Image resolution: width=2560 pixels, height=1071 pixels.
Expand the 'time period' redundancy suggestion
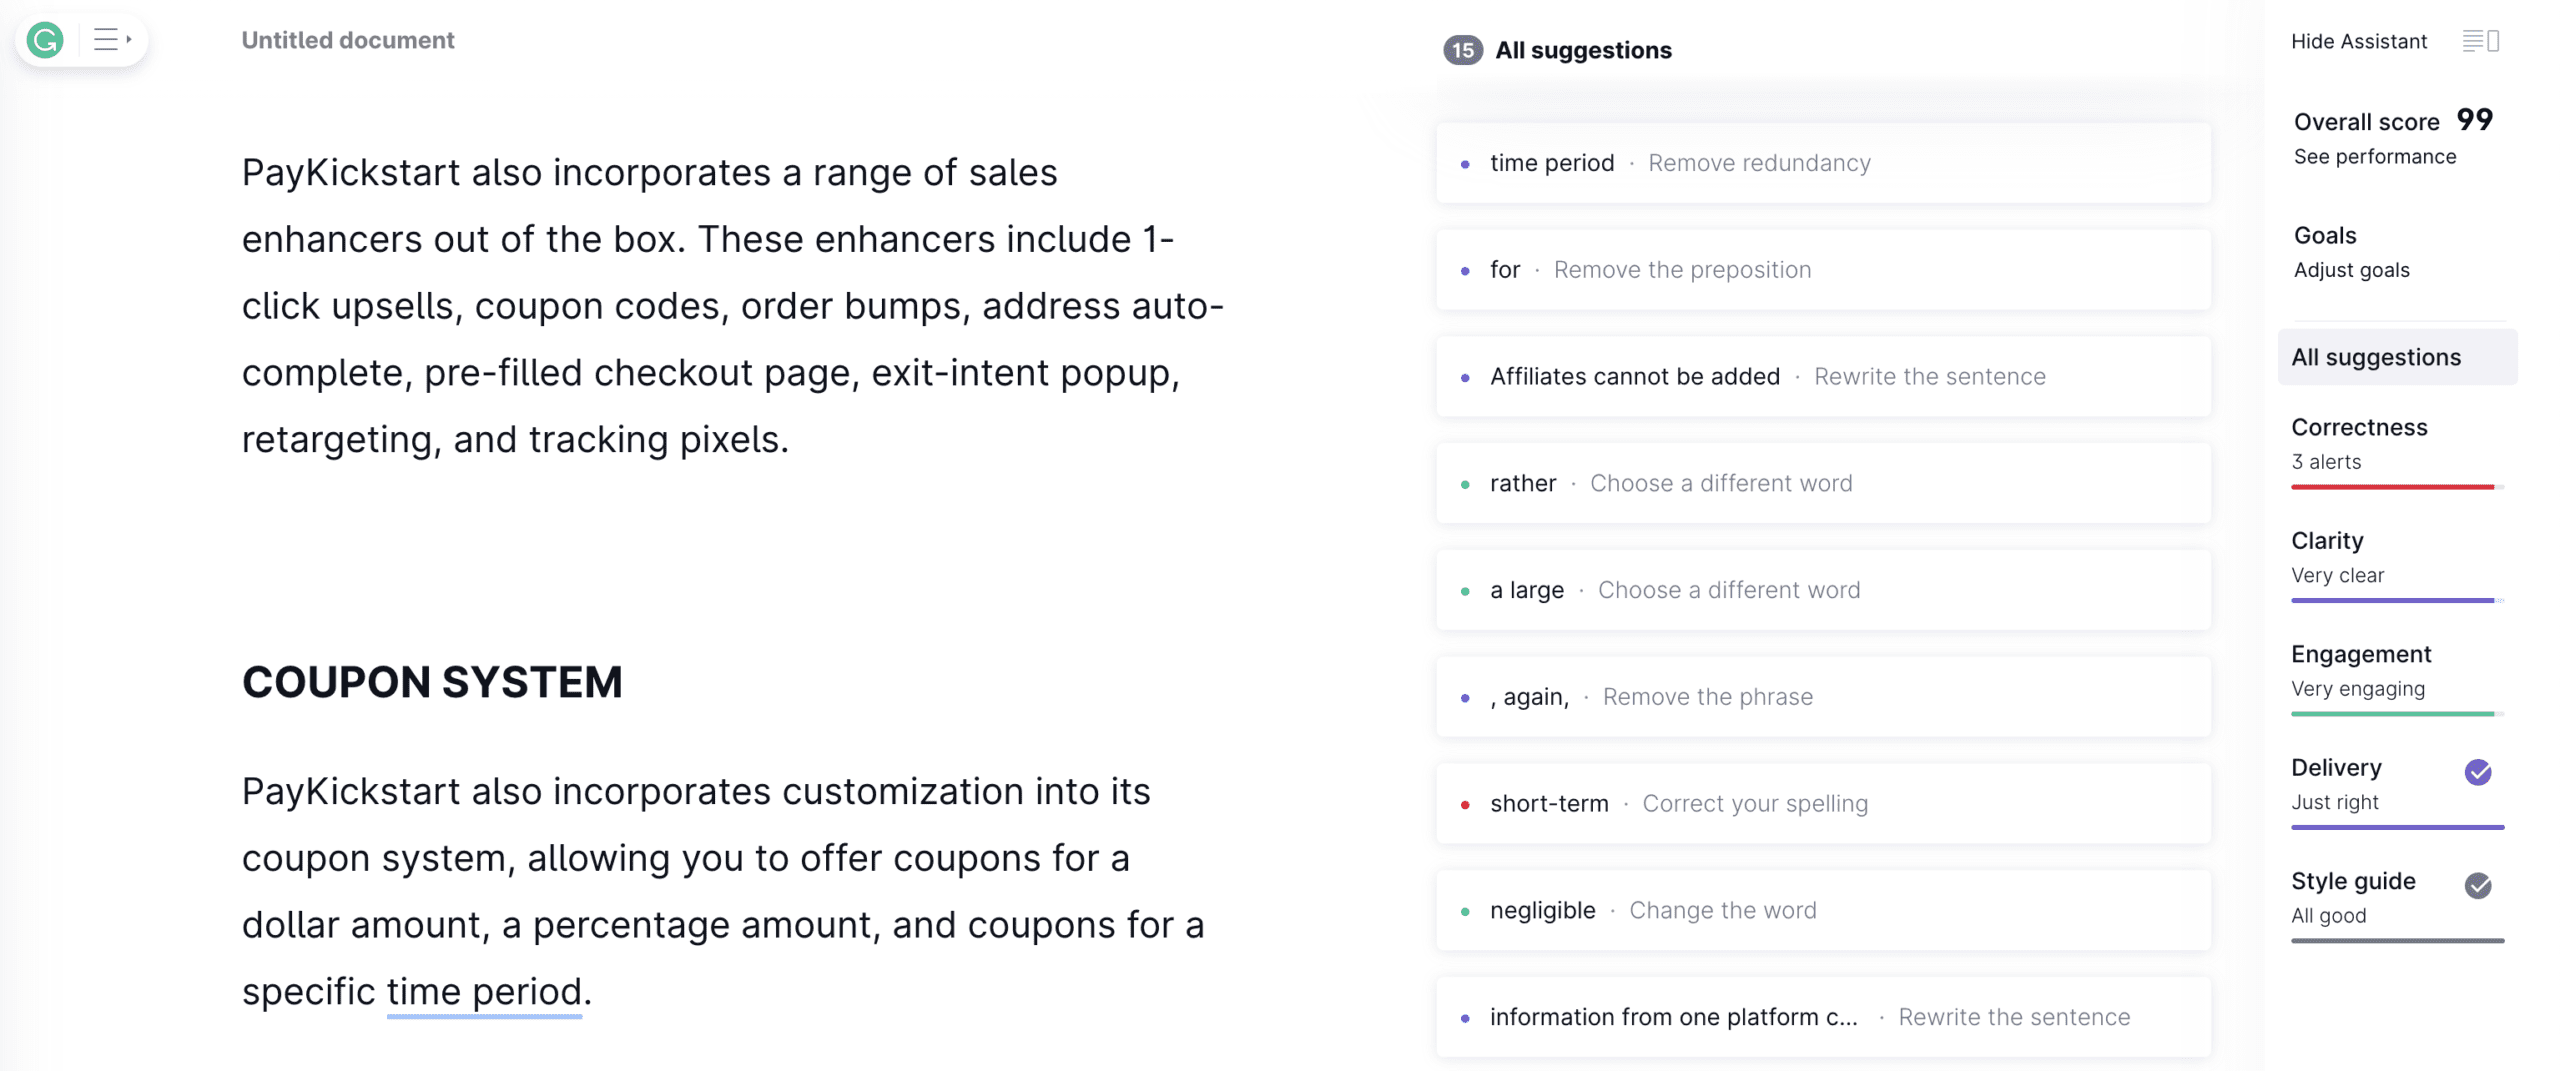(1823, 163)
